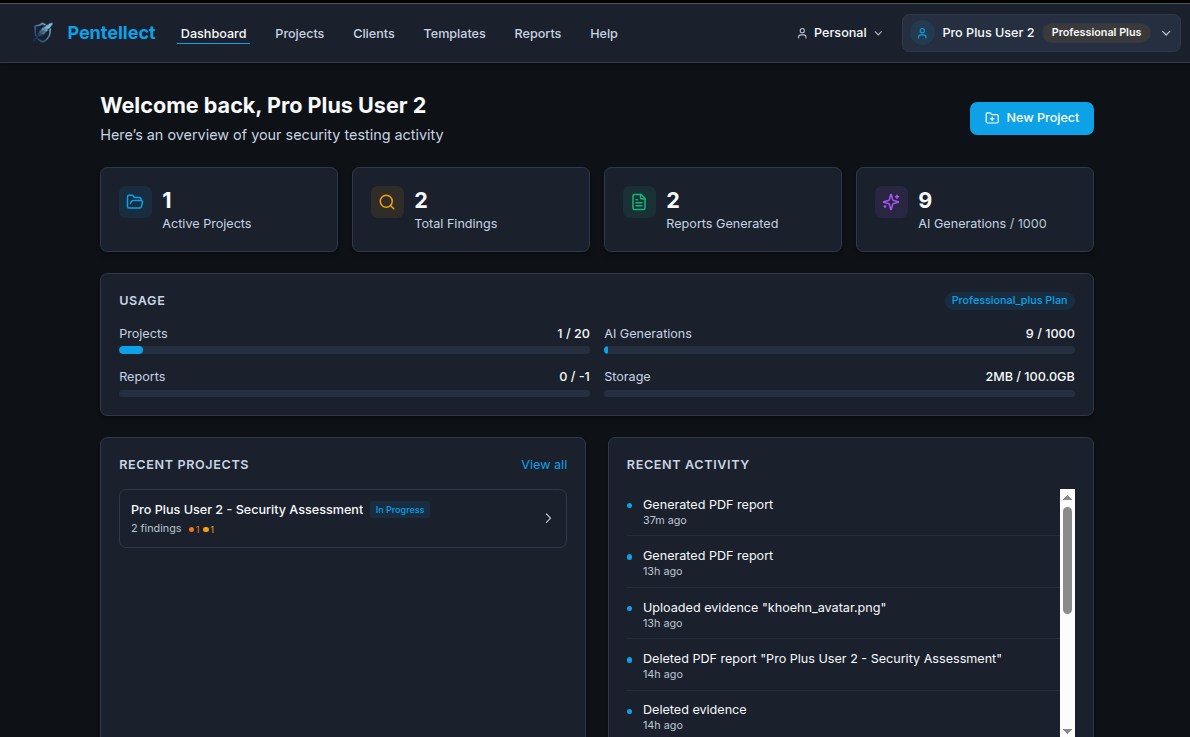Click the Active Projects folder icon
Image resolution: width=1190 pixels, height=737 pixels.
(135, 202)
